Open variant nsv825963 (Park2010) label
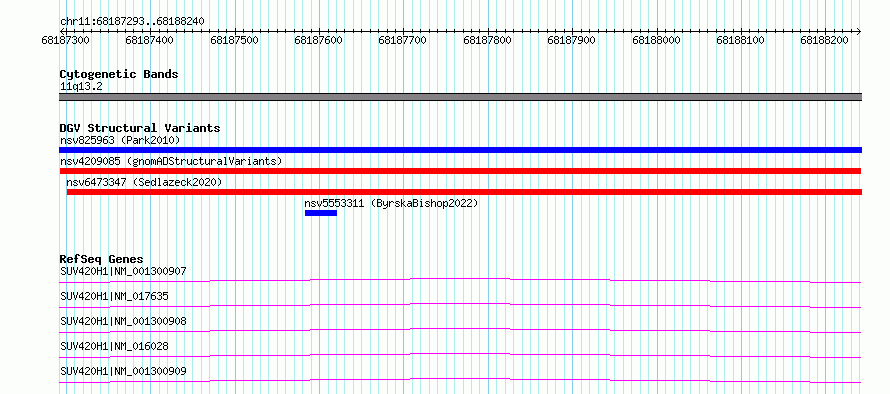This screenshot has width=890, height=394. pos(120,140)
